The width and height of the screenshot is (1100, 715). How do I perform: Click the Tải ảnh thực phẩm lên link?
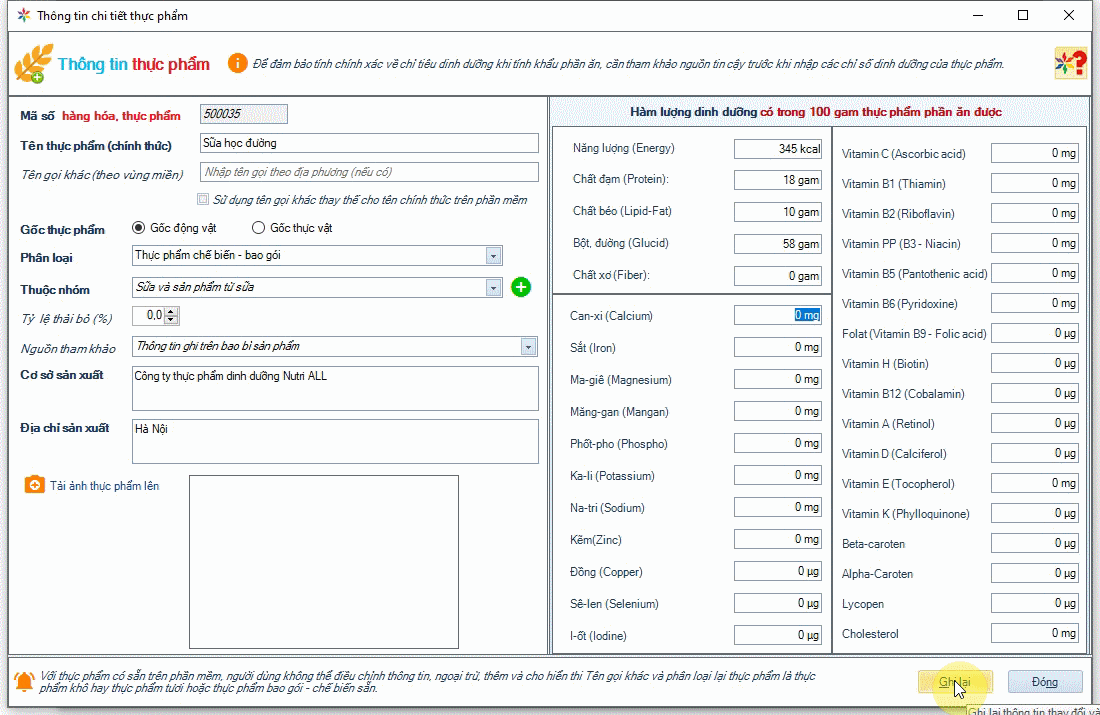point(104,486)
